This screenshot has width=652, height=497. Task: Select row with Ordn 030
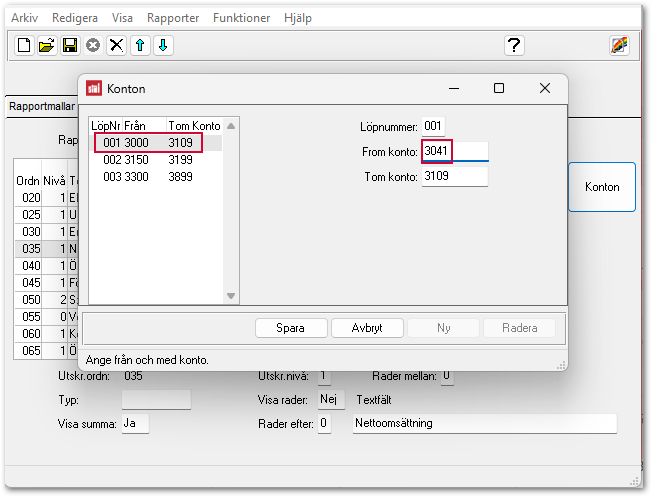tap(47, 232)
